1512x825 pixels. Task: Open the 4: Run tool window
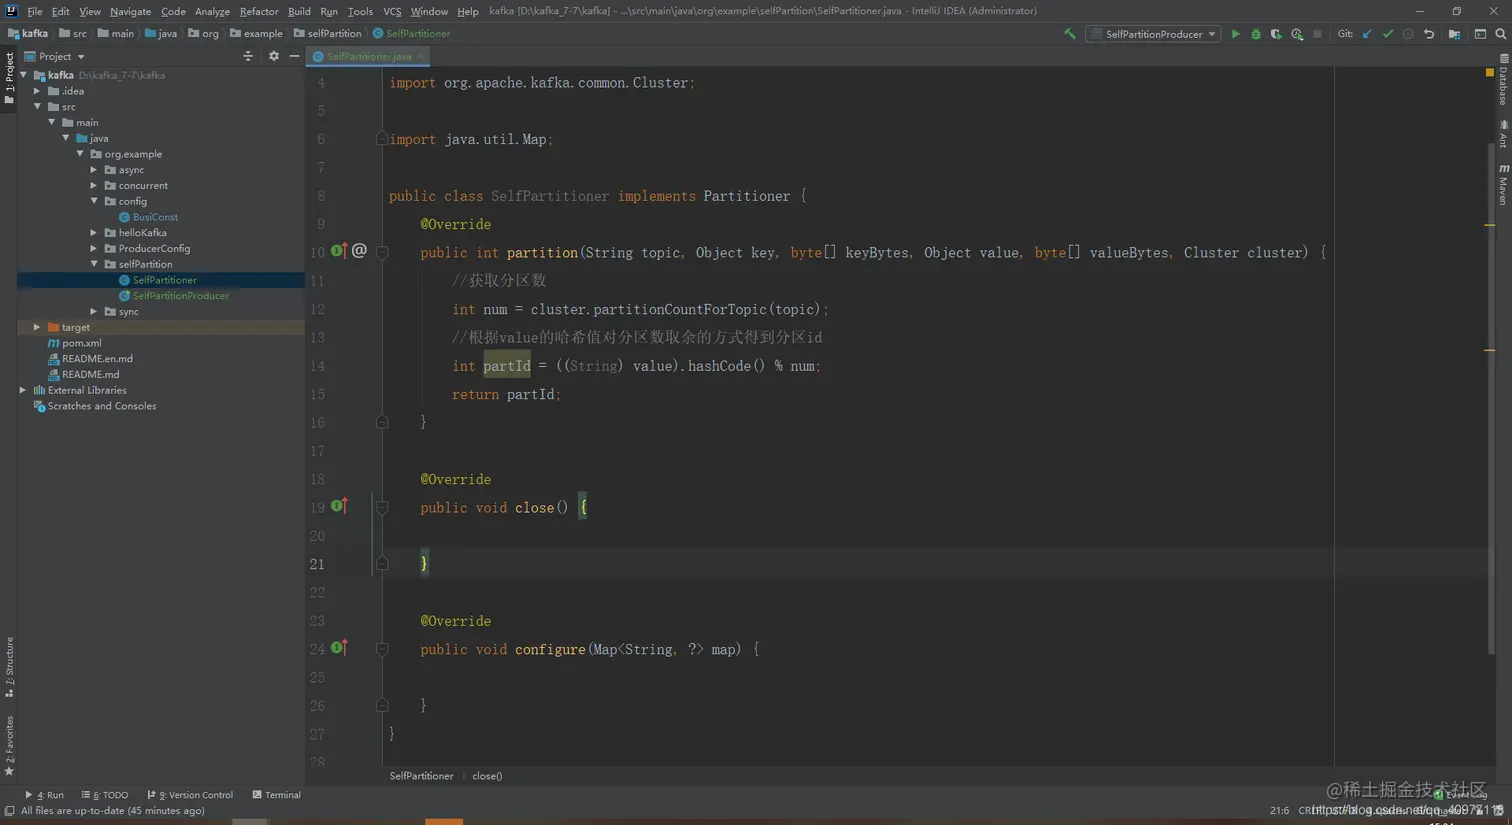tap(44, 795)
